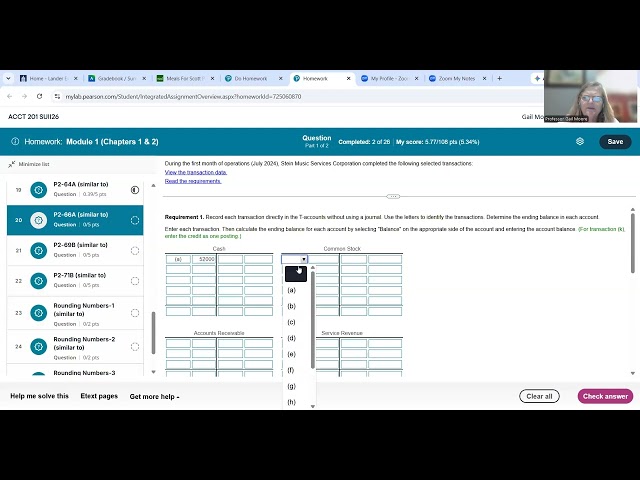Open the question settings gear icon
Image resolution: width=640 pixels, height=480 pixels.
[580, 142]
